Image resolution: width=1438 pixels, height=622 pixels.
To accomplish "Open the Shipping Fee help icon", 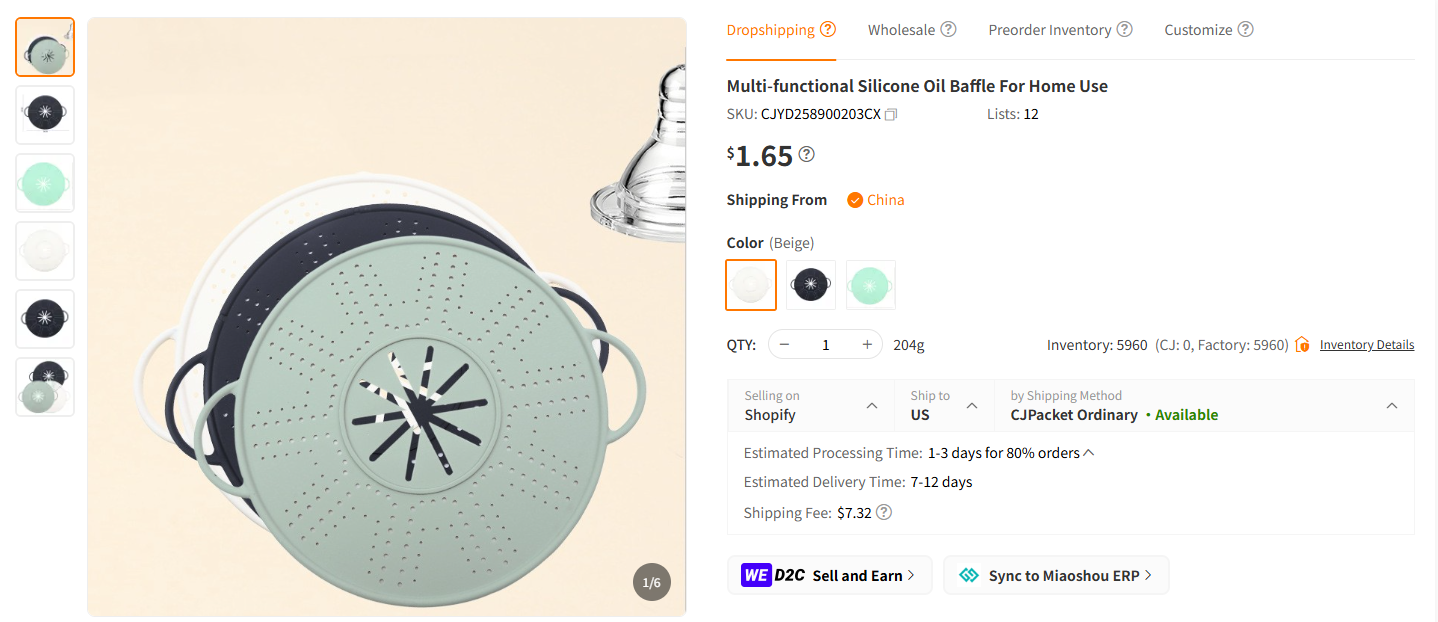I will 884,512.
